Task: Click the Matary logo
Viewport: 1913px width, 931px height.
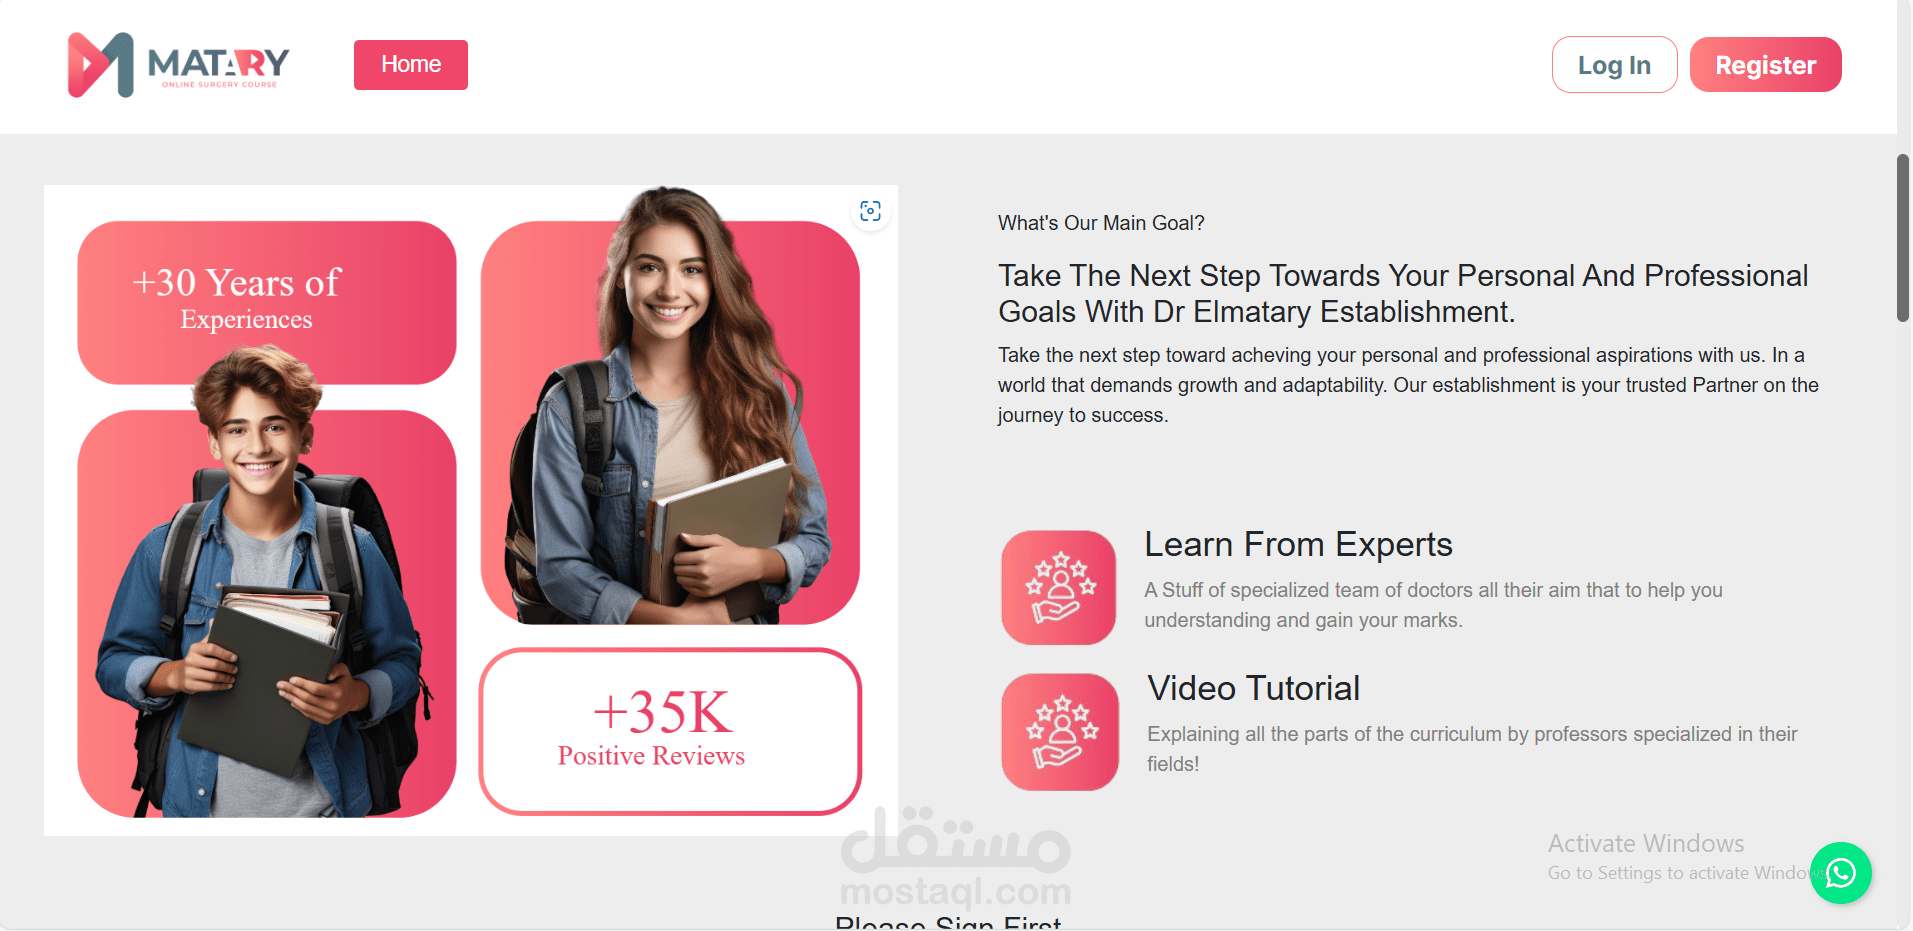Action: 178,65
